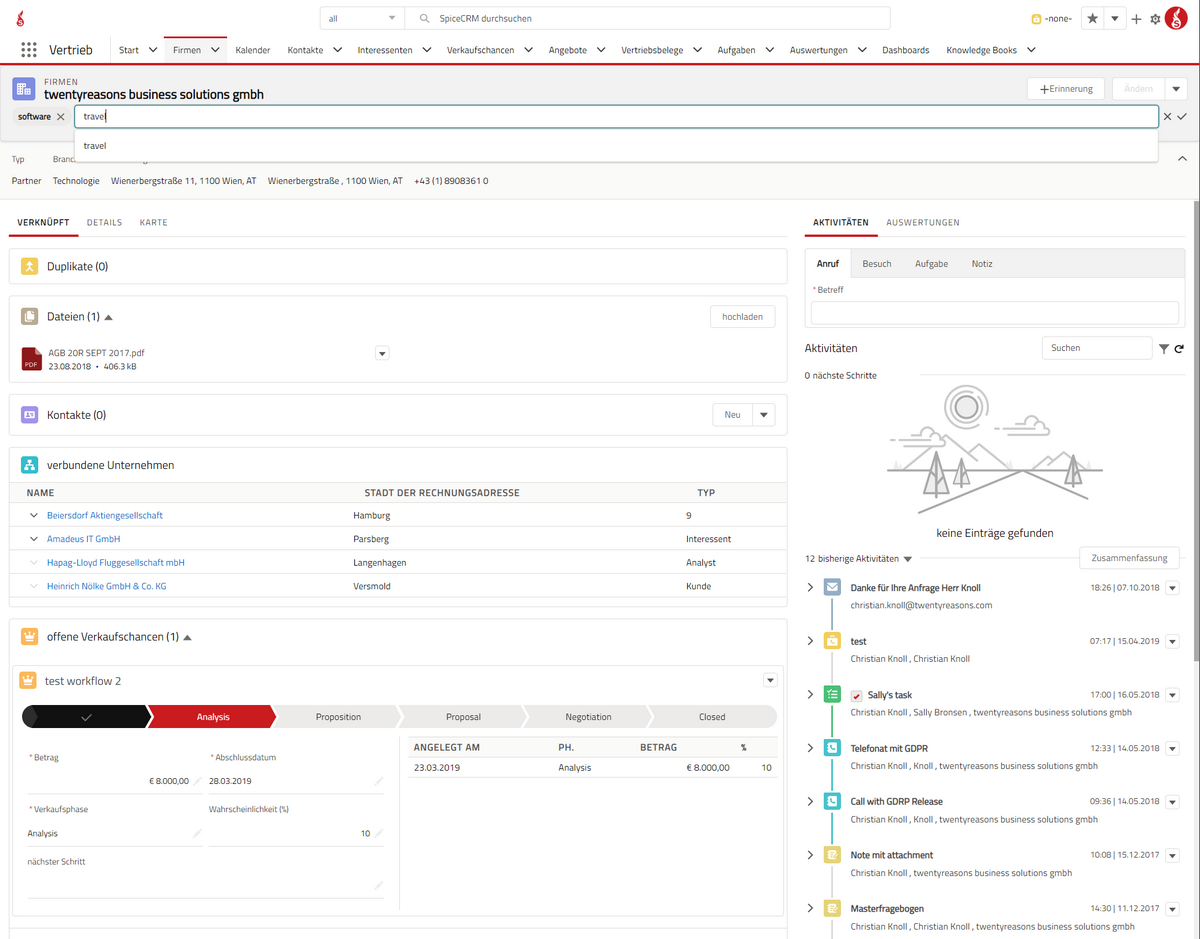
Task: Select the Proposition sales stage
Action: 338,717
